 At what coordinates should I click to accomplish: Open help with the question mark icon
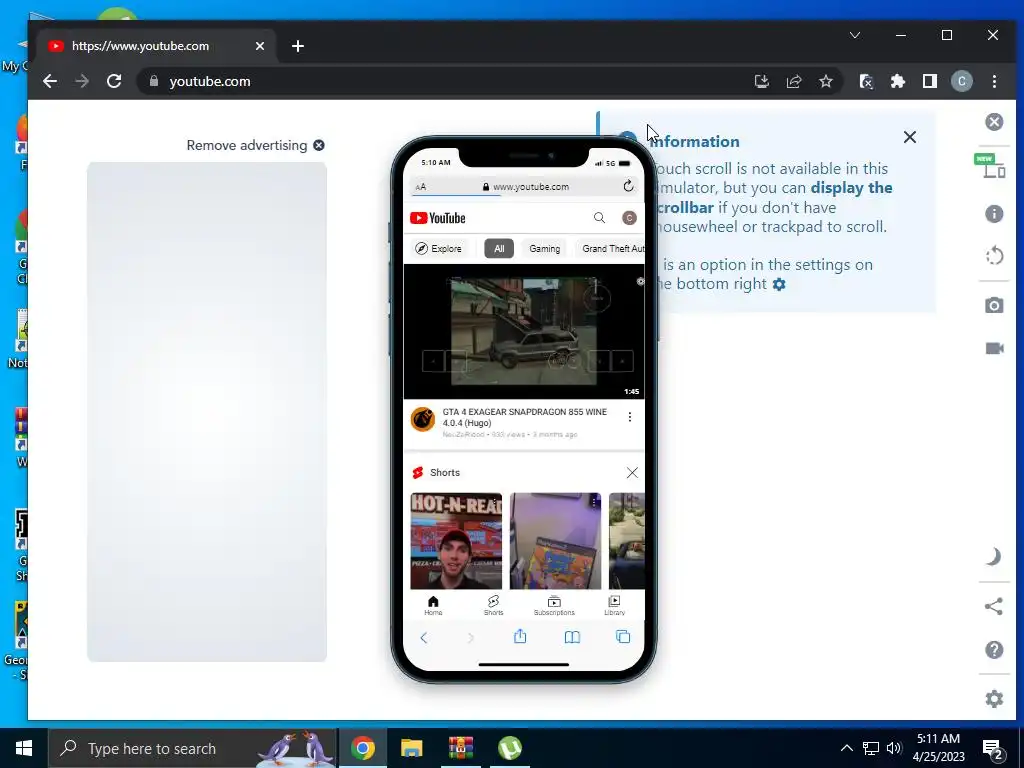click(994, 650)
